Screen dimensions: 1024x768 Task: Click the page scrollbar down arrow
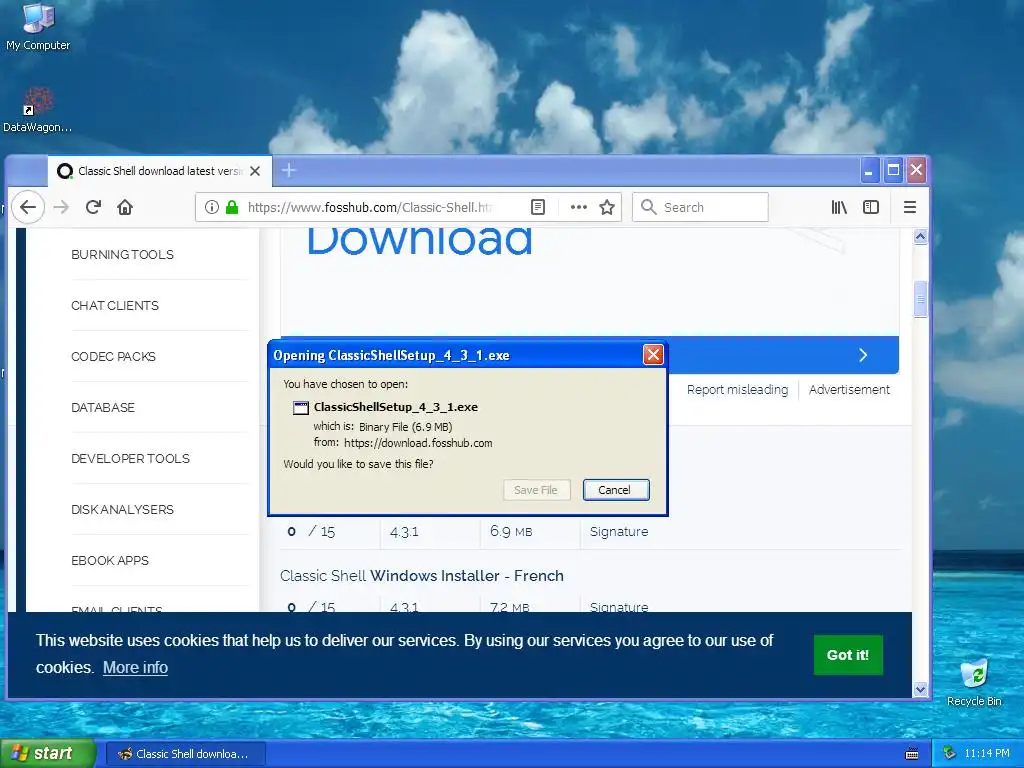click(x=920, y=690)
